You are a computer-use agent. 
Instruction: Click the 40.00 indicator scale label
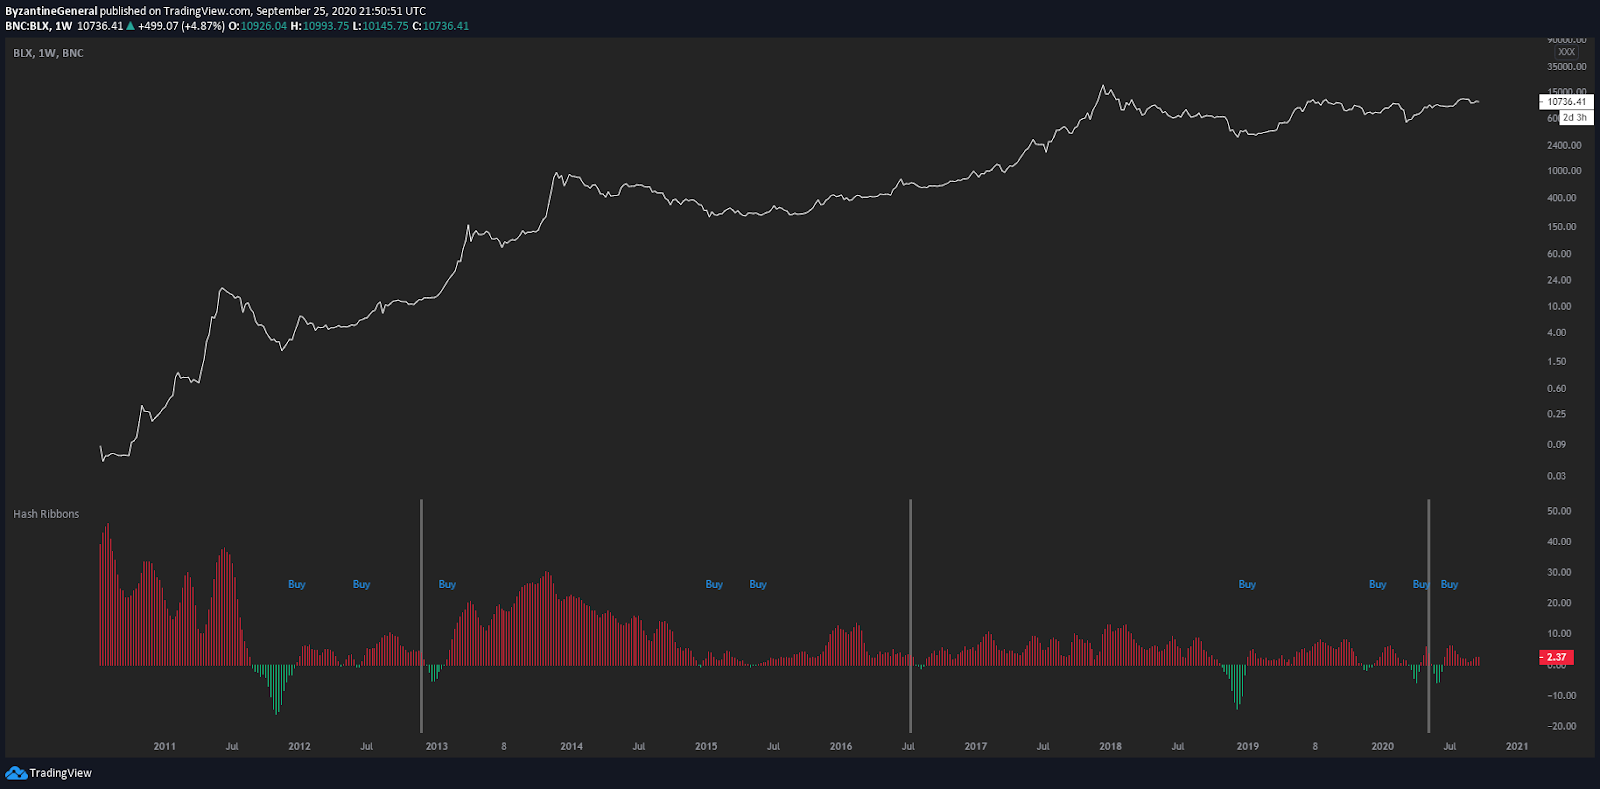coord(1559,542)
